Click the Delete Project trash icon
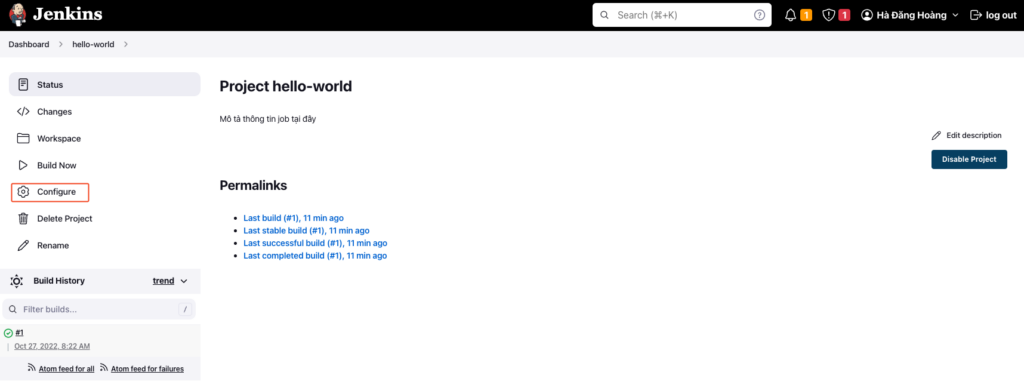 tap(24, 218)
